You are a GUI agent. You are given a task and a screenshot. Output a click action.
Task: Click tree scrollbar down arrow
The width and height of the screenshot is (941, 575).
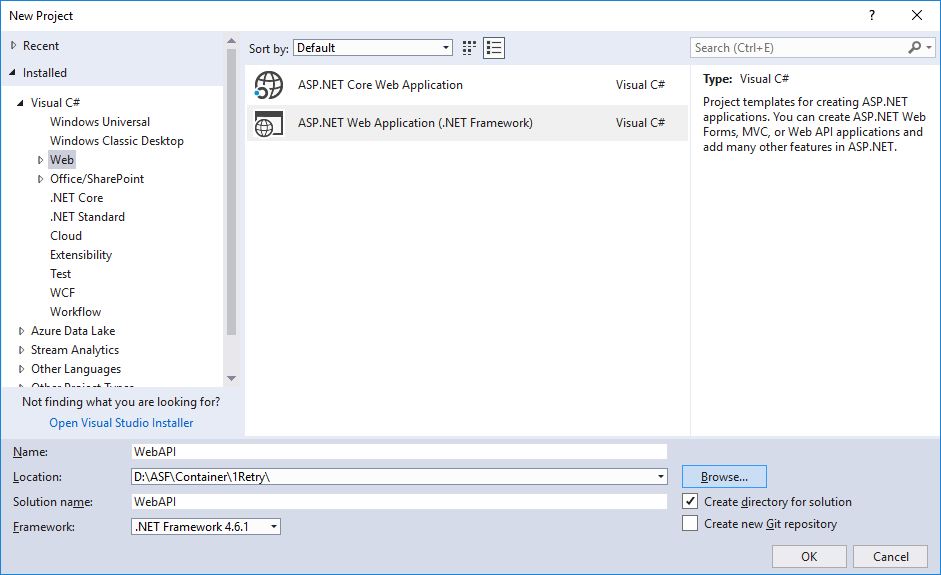point(232,379)
